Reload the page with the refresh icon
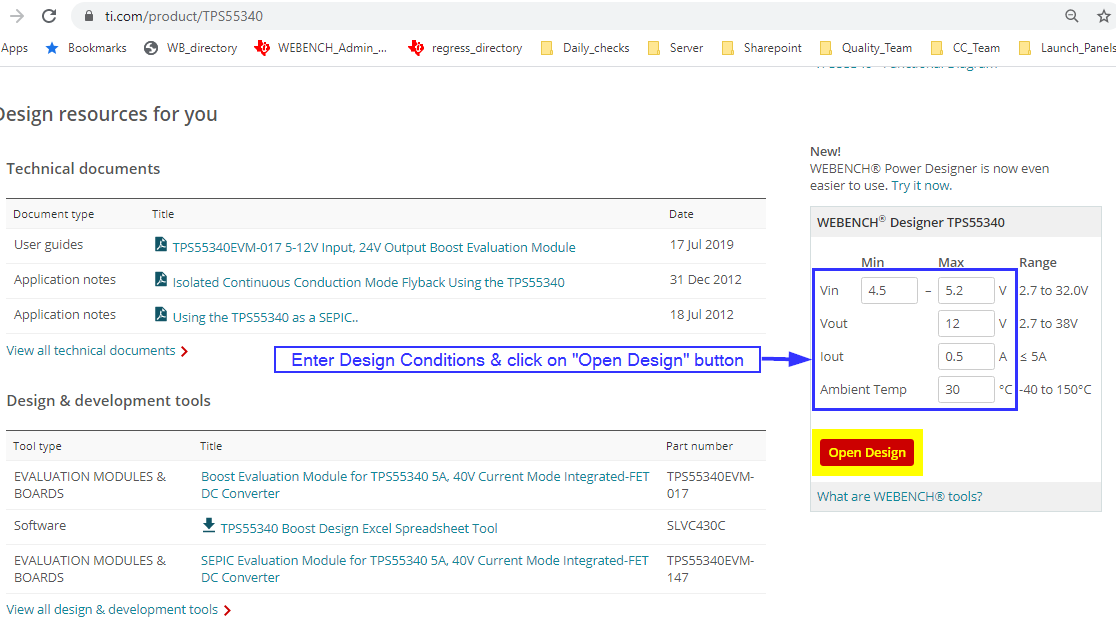This screenshot has width=1116, height=629. (x=49, y=16)
